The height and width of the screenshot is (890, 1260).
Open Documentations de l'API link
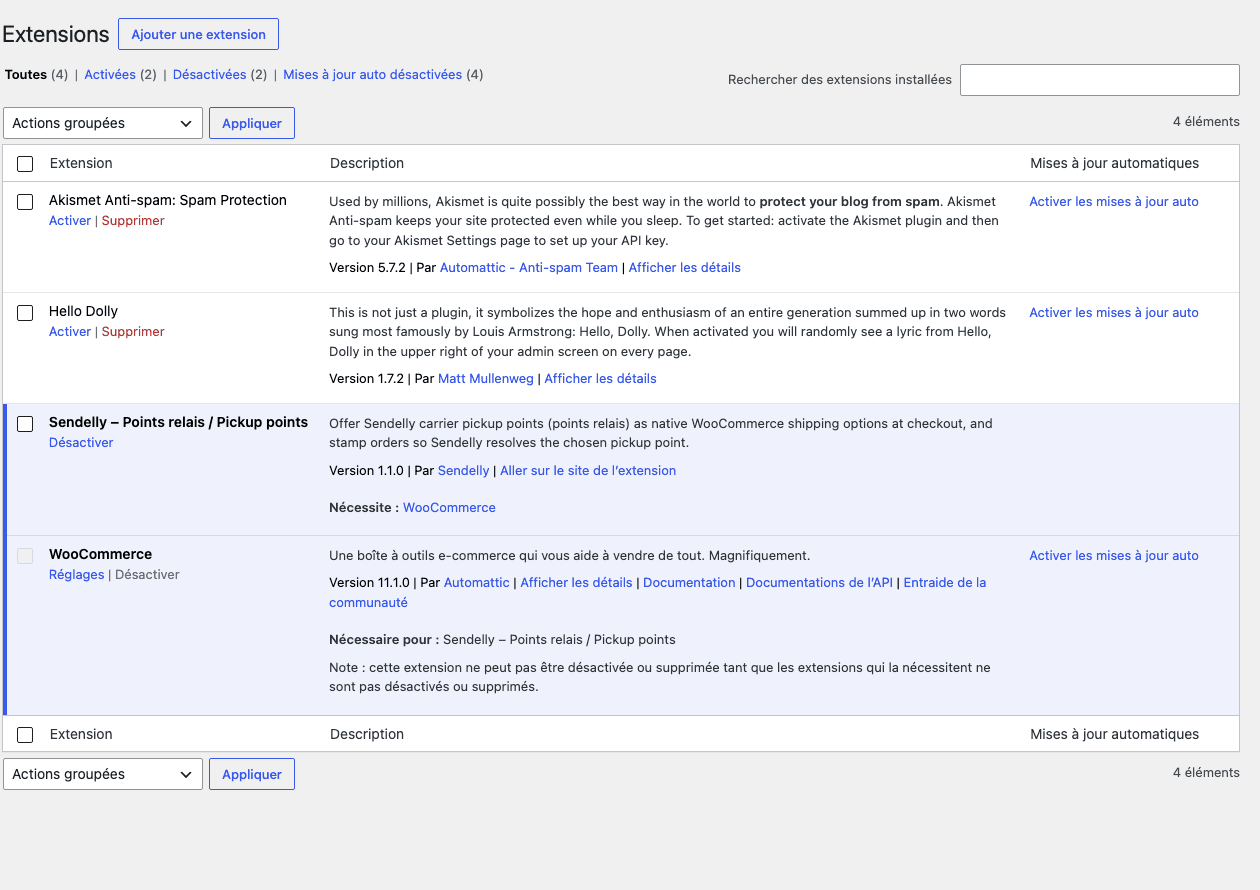(x=819, y=582)
